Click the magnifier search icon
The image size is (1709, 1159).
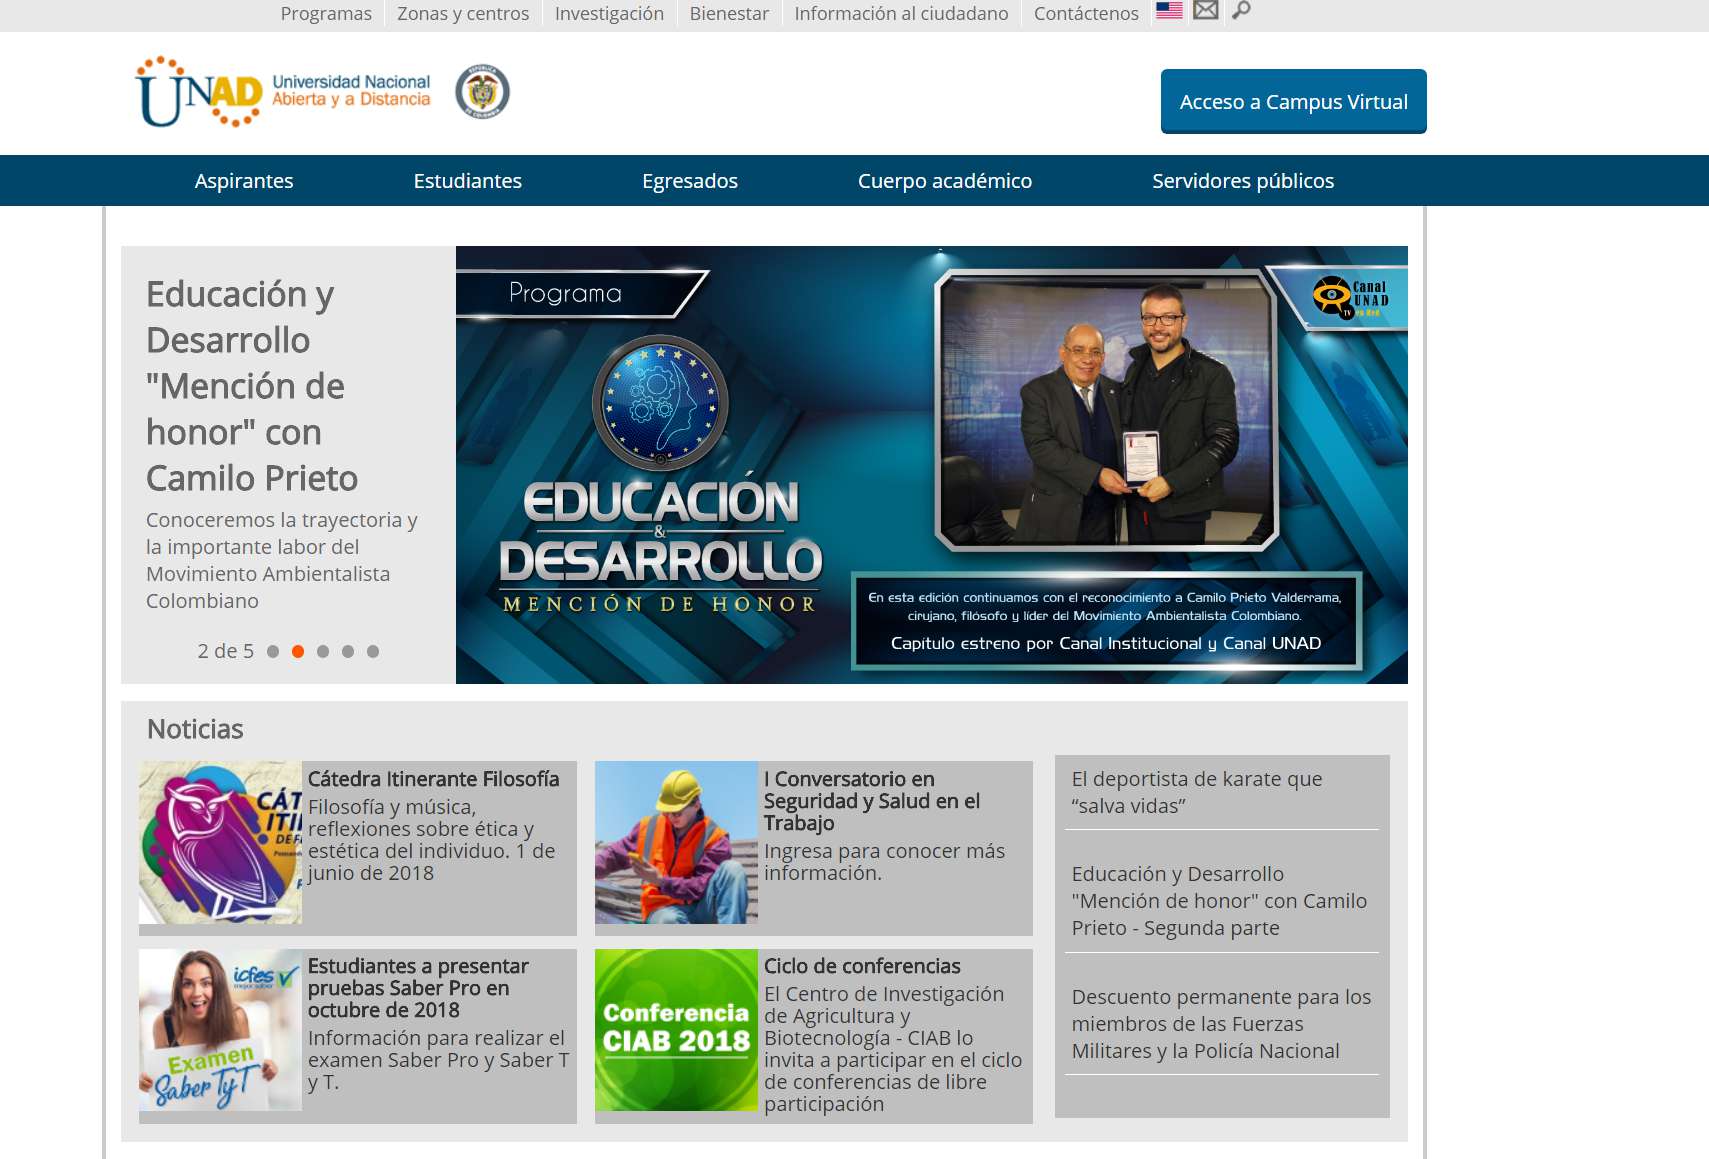(1241, 11)
